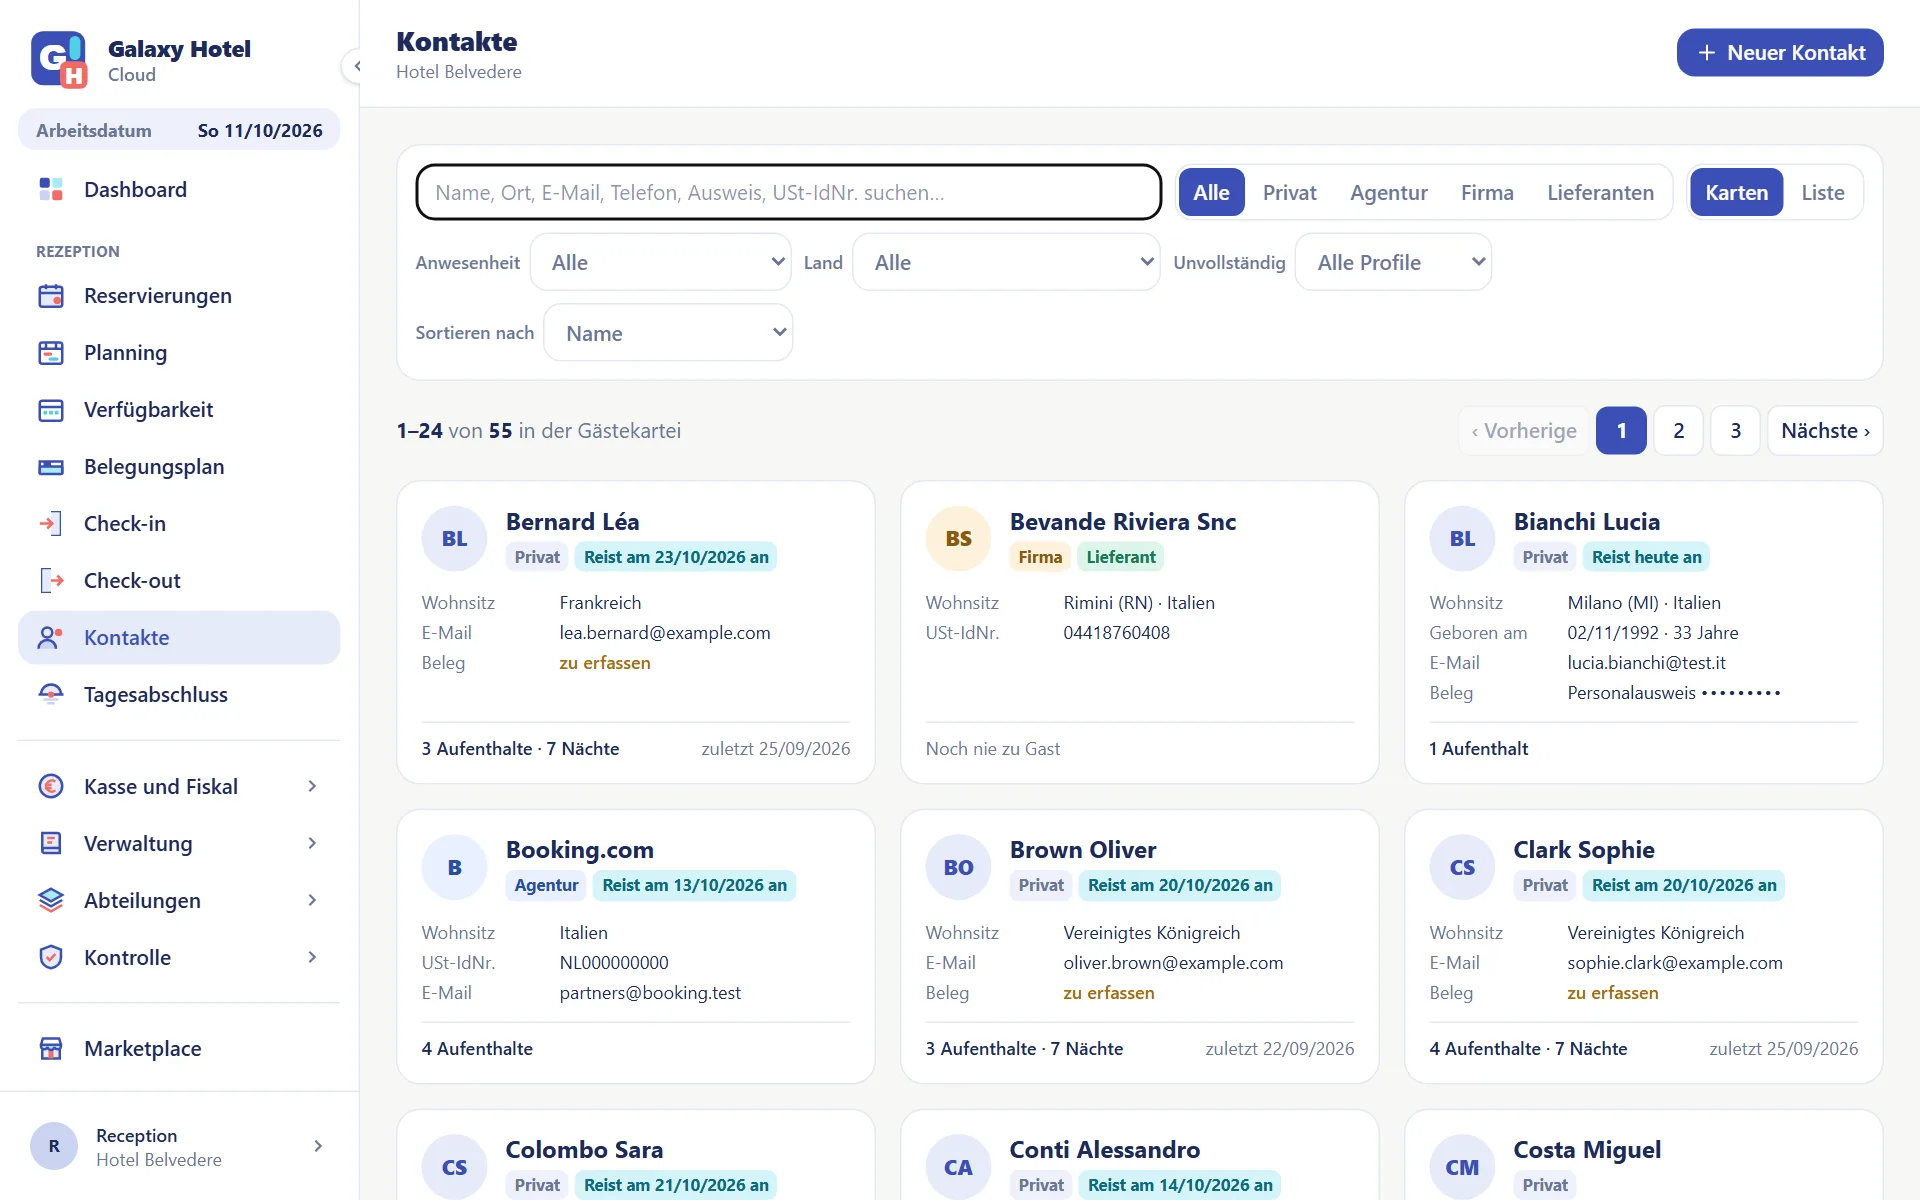Click current page 1 button
The height and width of the screenshot is (1200, 1920).
tap(1621, 431)
